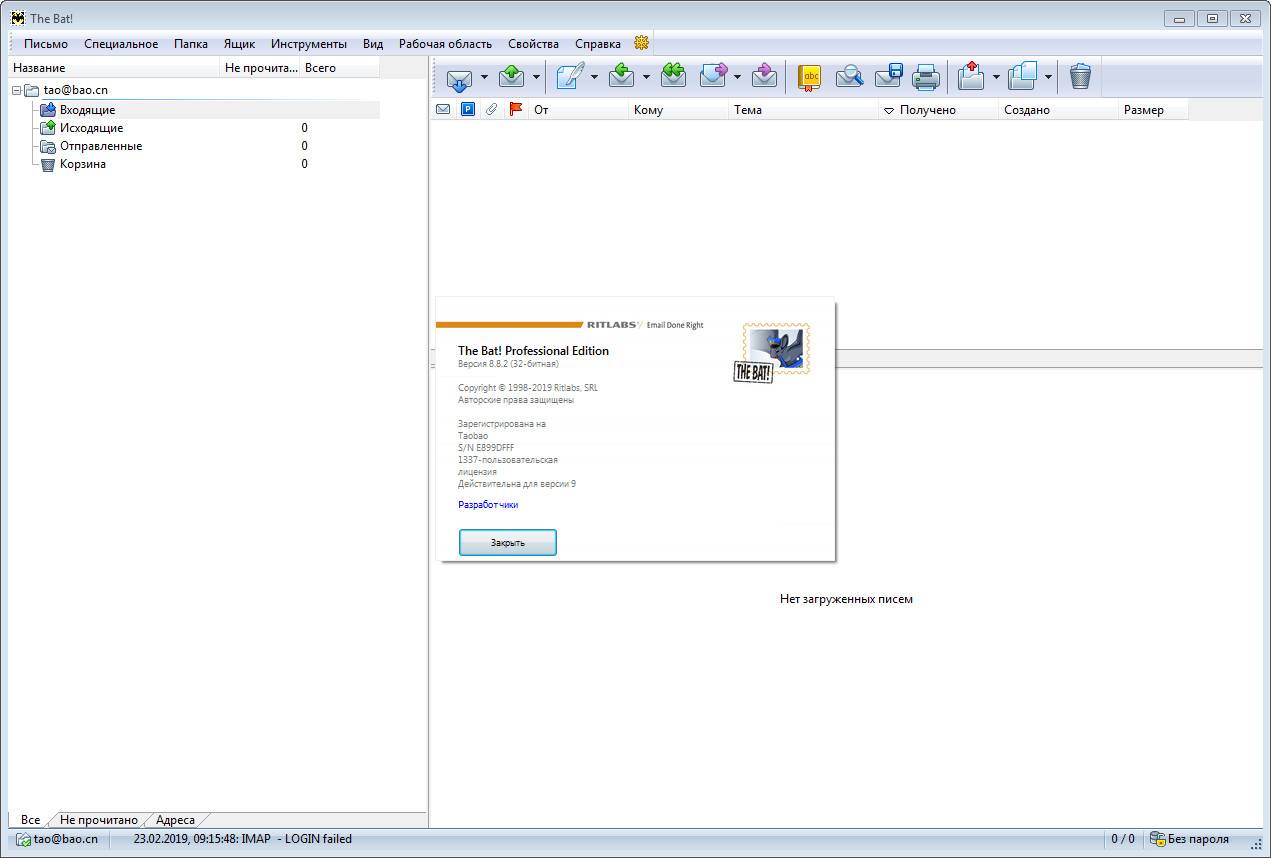
Task: Open the Ящик menu
Action: click(239, 44)
